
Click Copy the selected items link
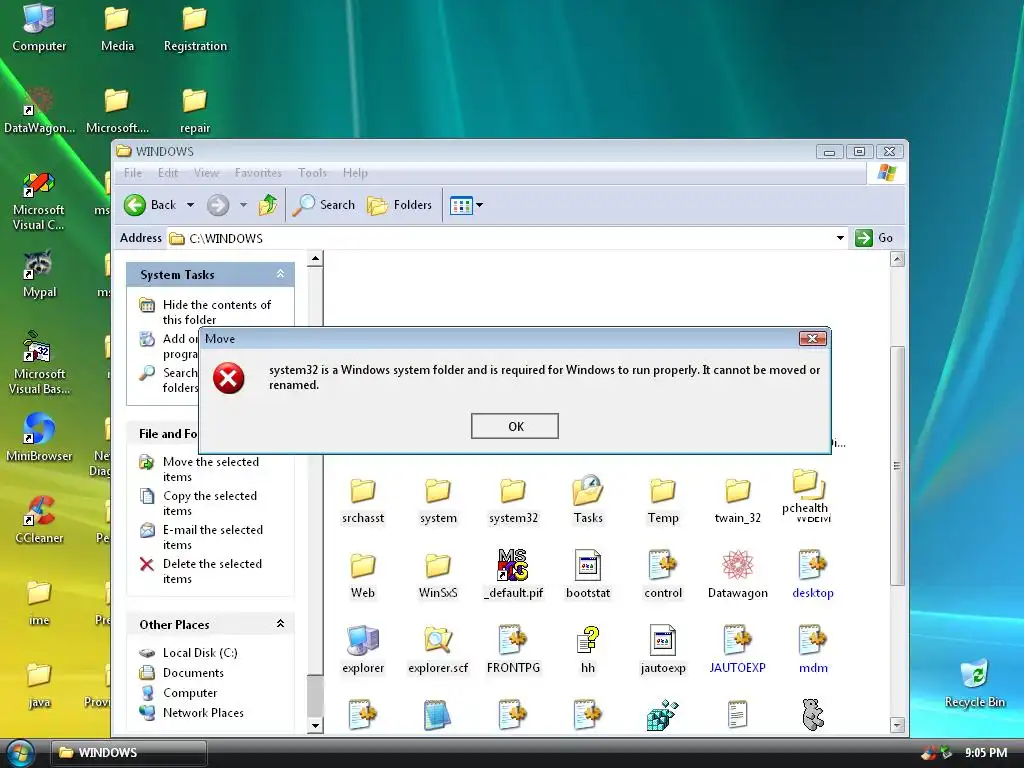(210, 503)
